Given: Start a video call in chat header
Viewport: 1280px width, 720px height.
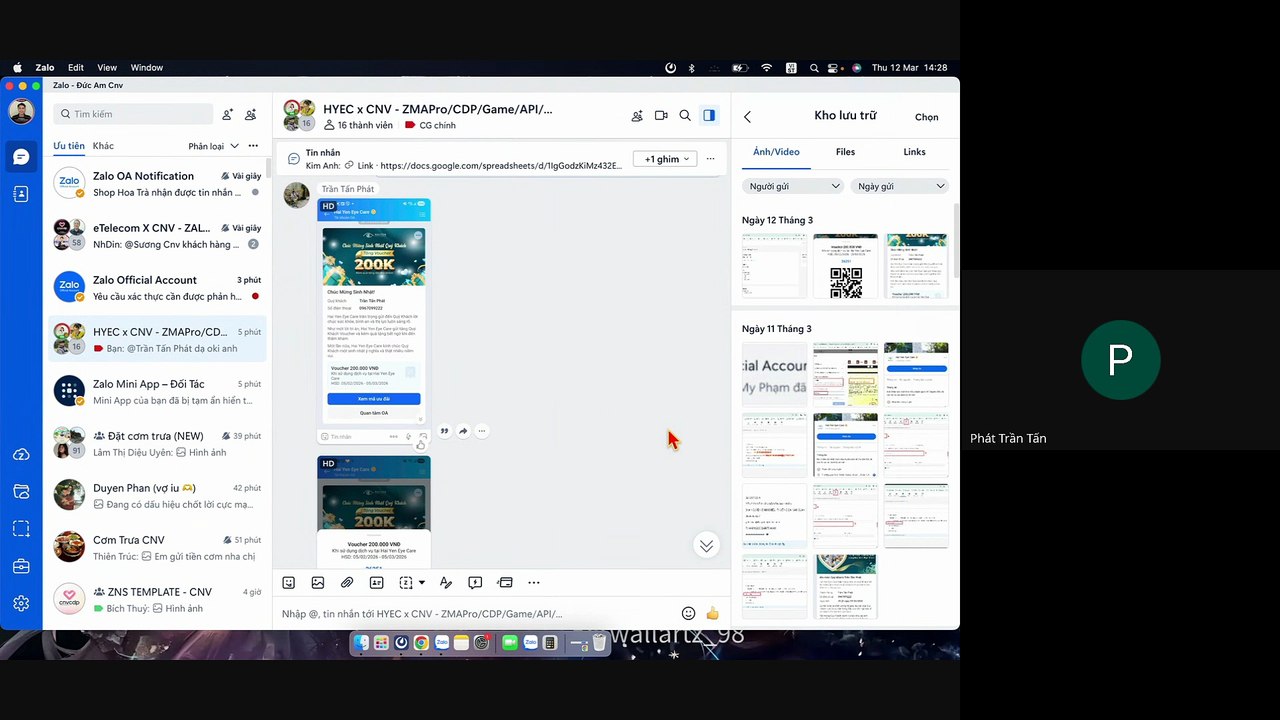Looking at the screenshot, I should point(661,116).
